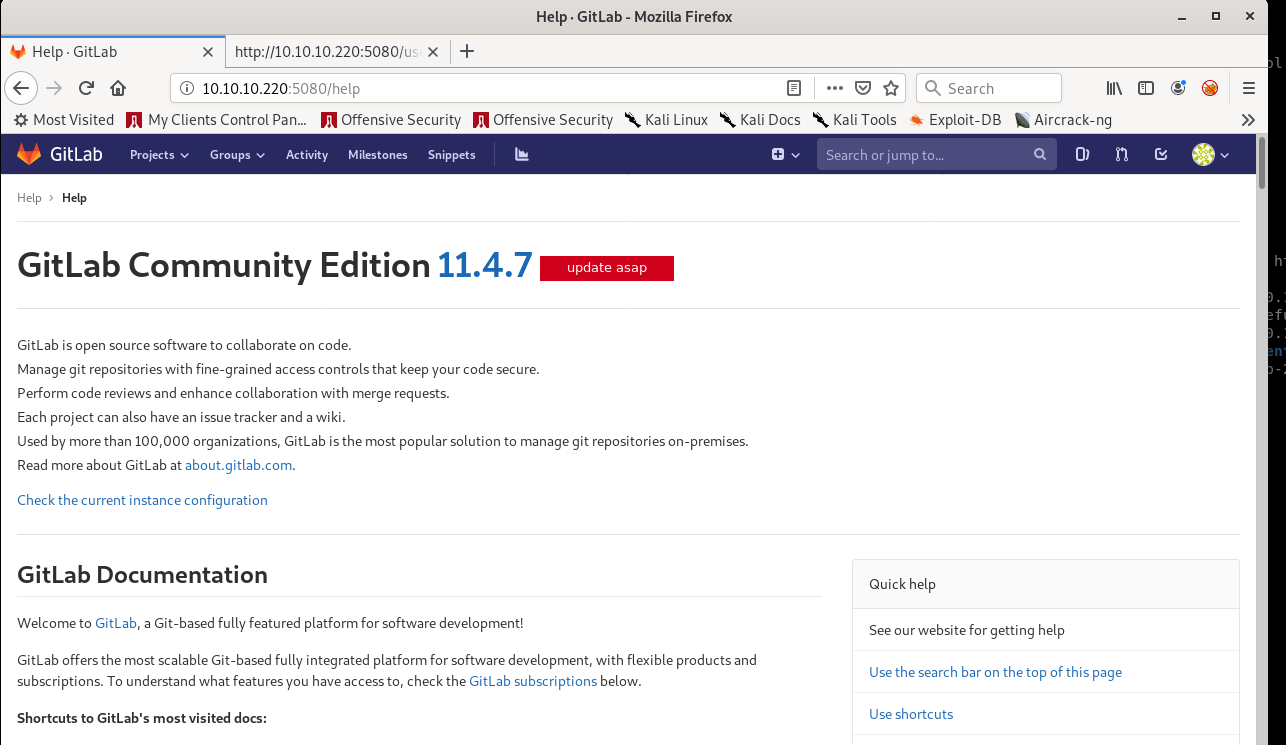Show site information icon in address bar

point(187,88)
